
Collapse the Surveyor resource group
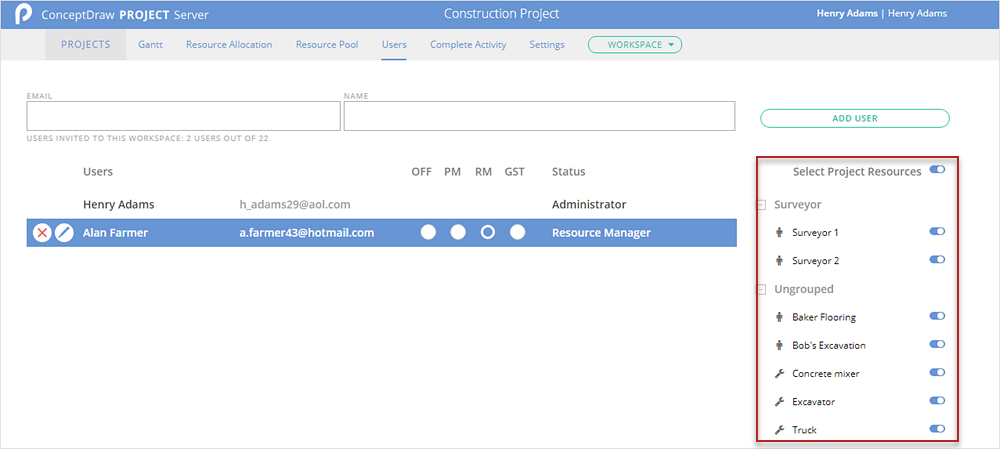[761, 205]
